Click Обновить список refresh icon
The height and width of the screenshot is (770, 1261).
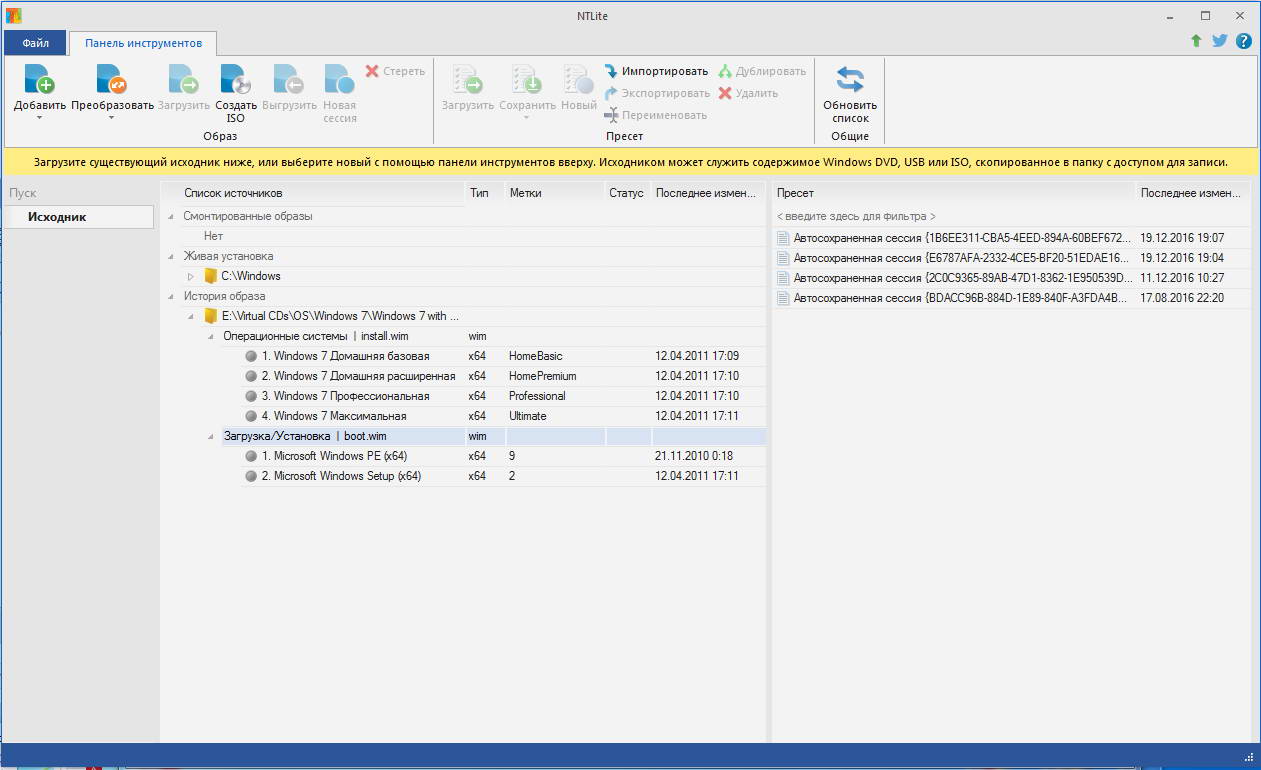point(850,79)
